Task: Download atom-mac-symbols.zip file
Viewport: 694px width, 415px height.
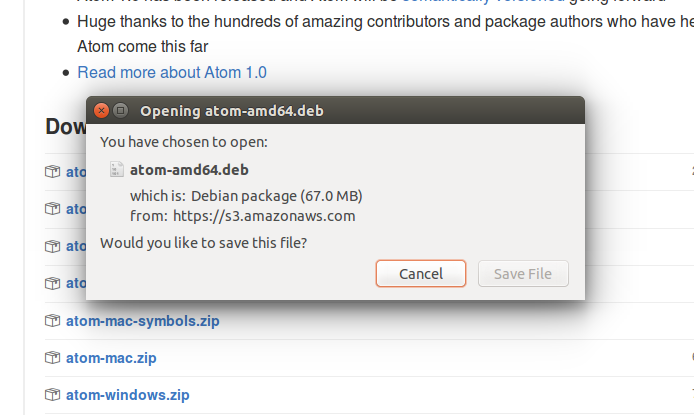Action: 143,321
